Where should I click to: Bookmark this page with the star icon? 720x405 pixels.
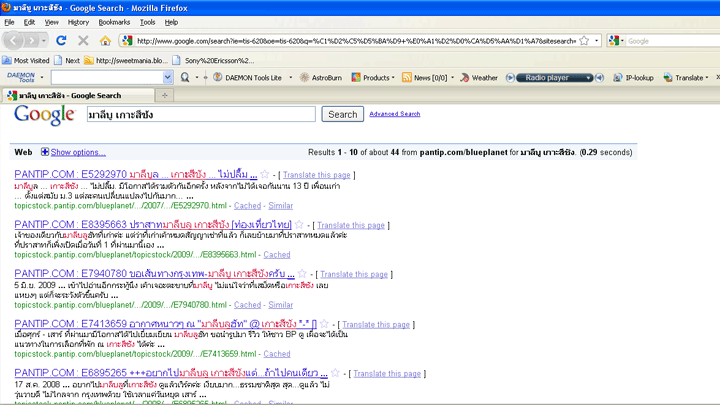pos(584,41)
